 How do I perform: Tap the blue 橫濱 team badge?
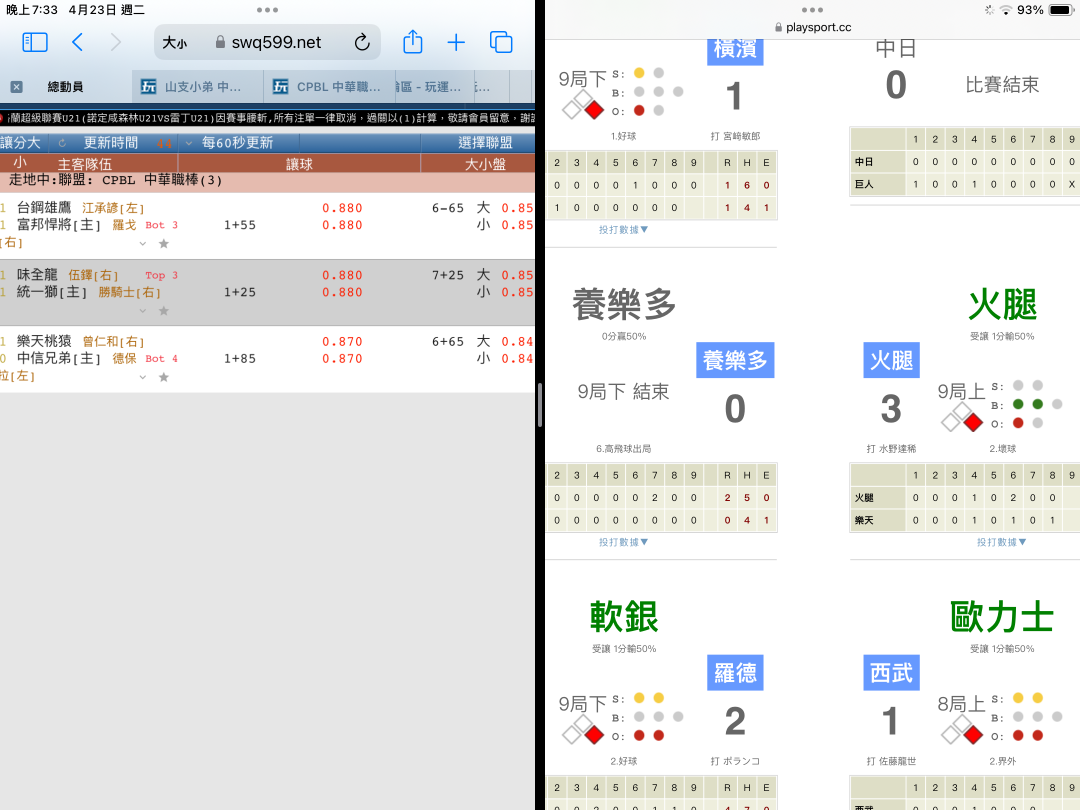pyautogui.click(x=735, y=50)
